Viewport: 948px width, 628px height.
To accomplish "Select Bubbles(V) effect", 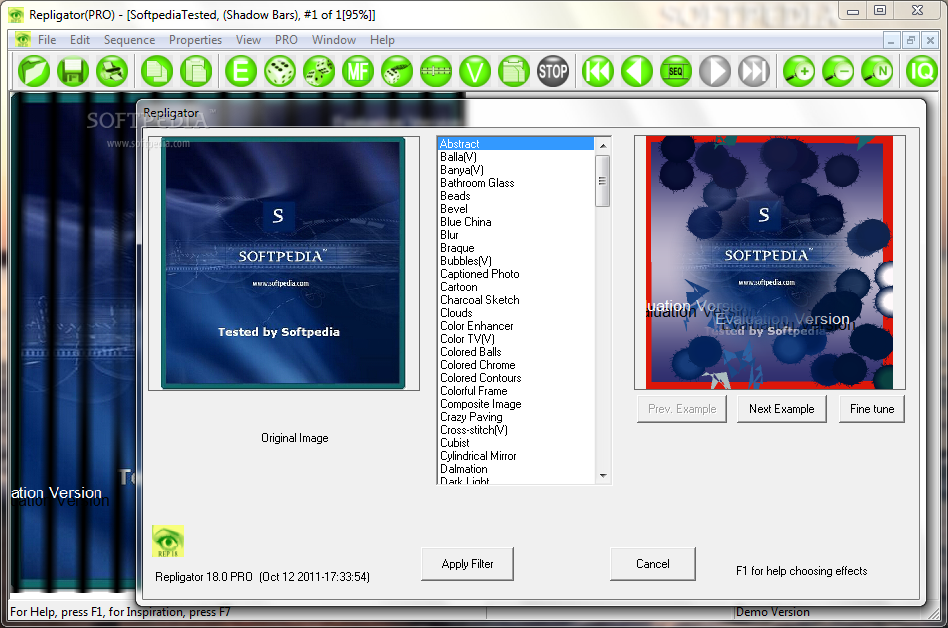I will 515,261.
